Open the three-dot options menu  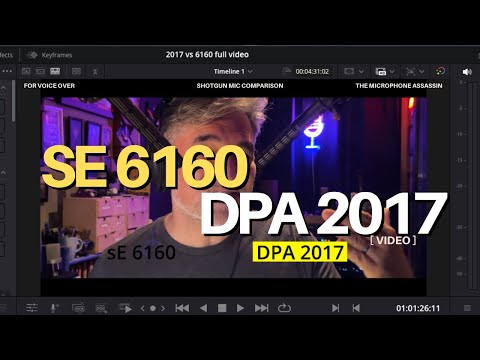pyautogui.click(x=7, y=71)
